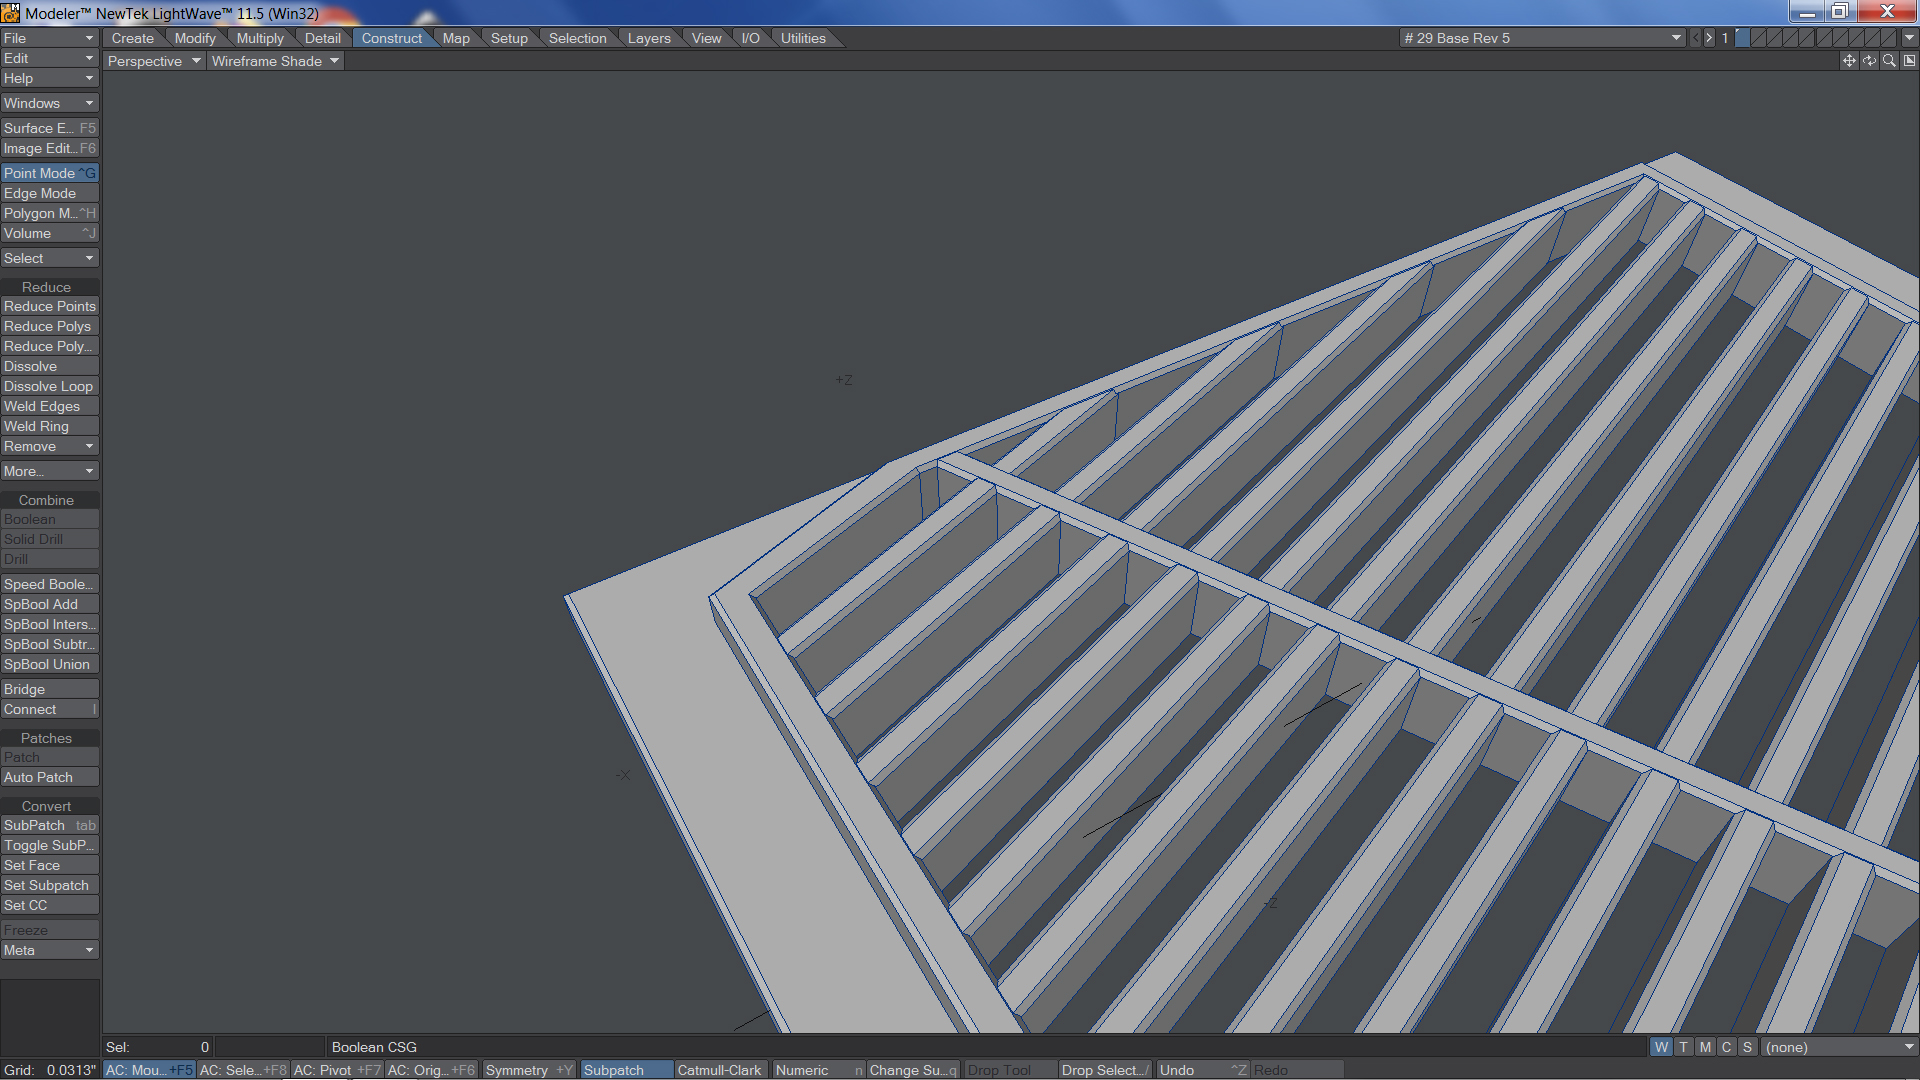1920x1080 pixels.
Task: Open Surface Editor
Action: pyautogui.click(x=49, y=128)
